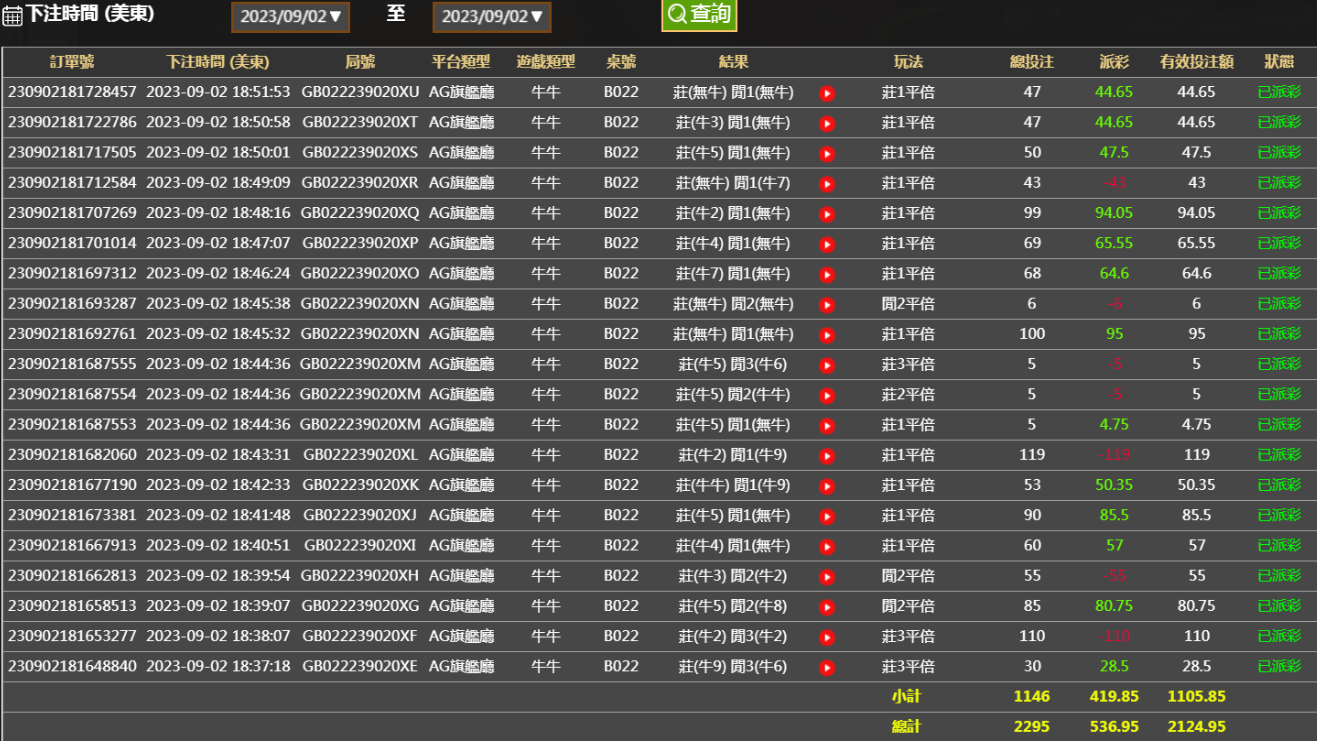The image size is (1317, 741).
Task: Click result 莊(無牛) 閒1(牛7)
Action: point(733,183)
